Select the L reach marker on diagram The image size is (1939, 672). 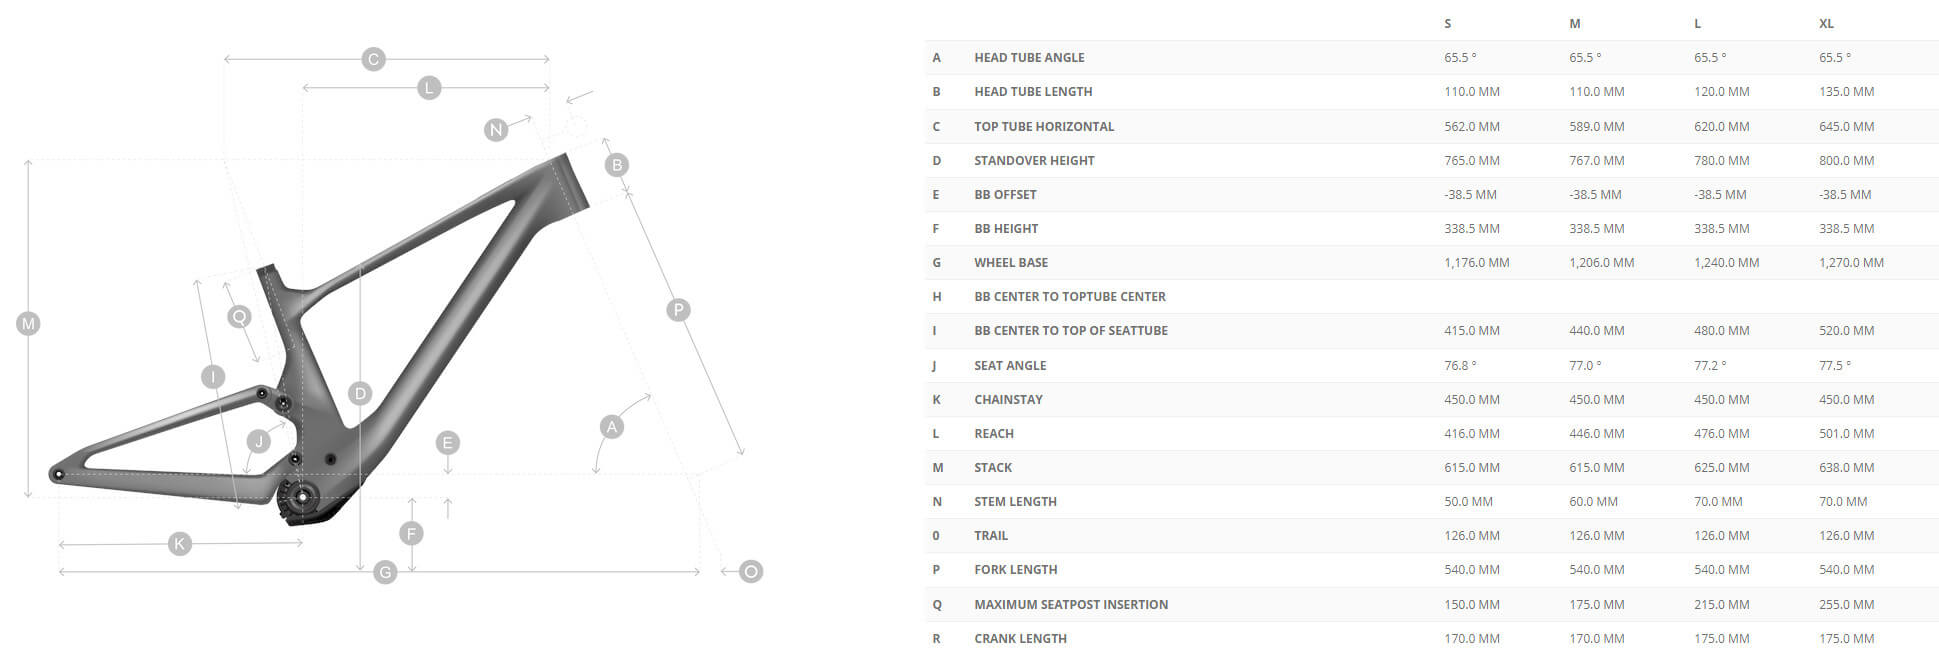click(x=429, y=88)
